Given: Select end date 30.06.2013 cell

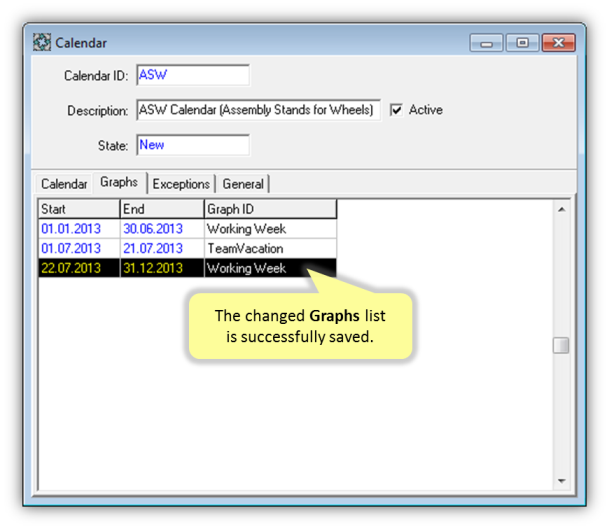Looking at the screenshot, I should tap(162, 229).
